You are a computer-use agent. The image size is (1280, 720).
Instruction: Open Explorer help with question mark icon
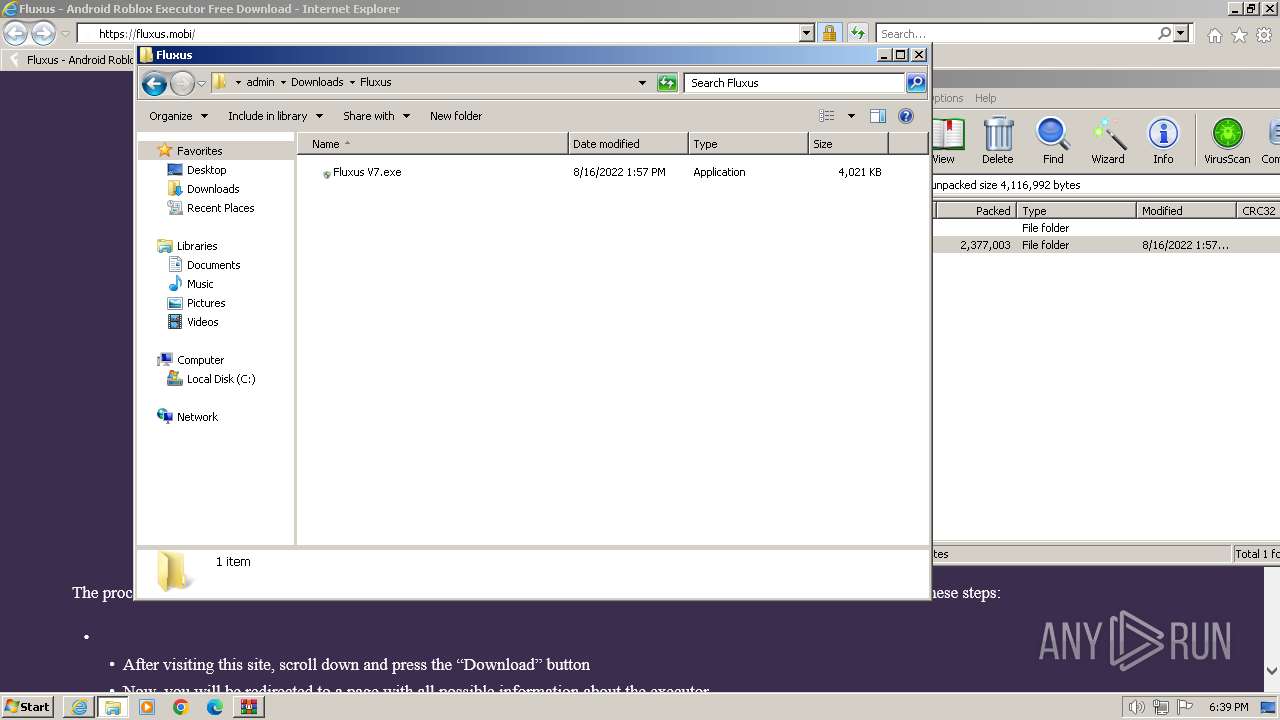(906, 116)
